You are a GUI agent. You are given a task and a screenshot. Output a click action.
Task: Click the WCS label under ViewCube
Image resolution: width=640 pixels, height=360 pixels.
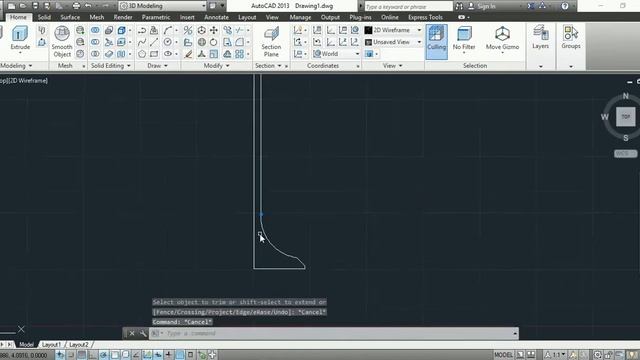(x=625, y=153)
